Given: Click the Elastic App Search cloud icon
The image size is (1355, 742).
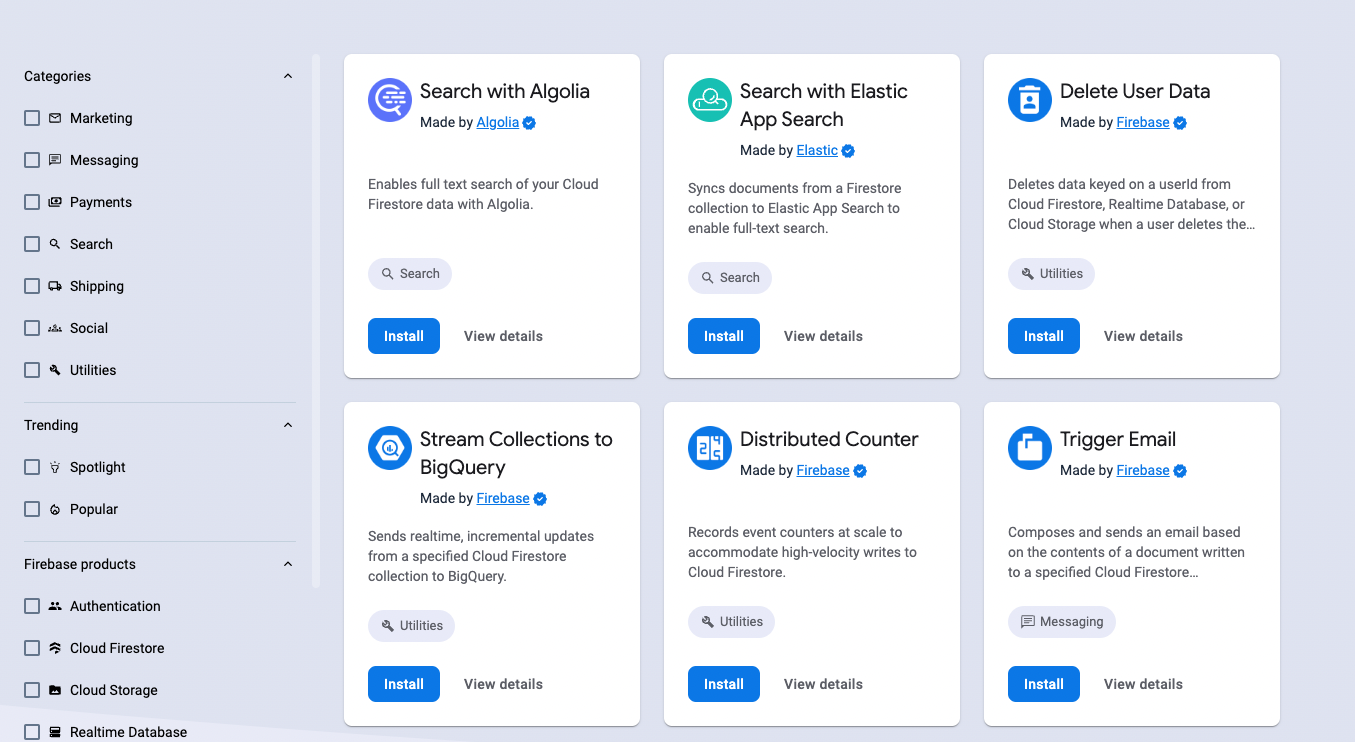Looking at the screenshot, I should tap(710, 100).
